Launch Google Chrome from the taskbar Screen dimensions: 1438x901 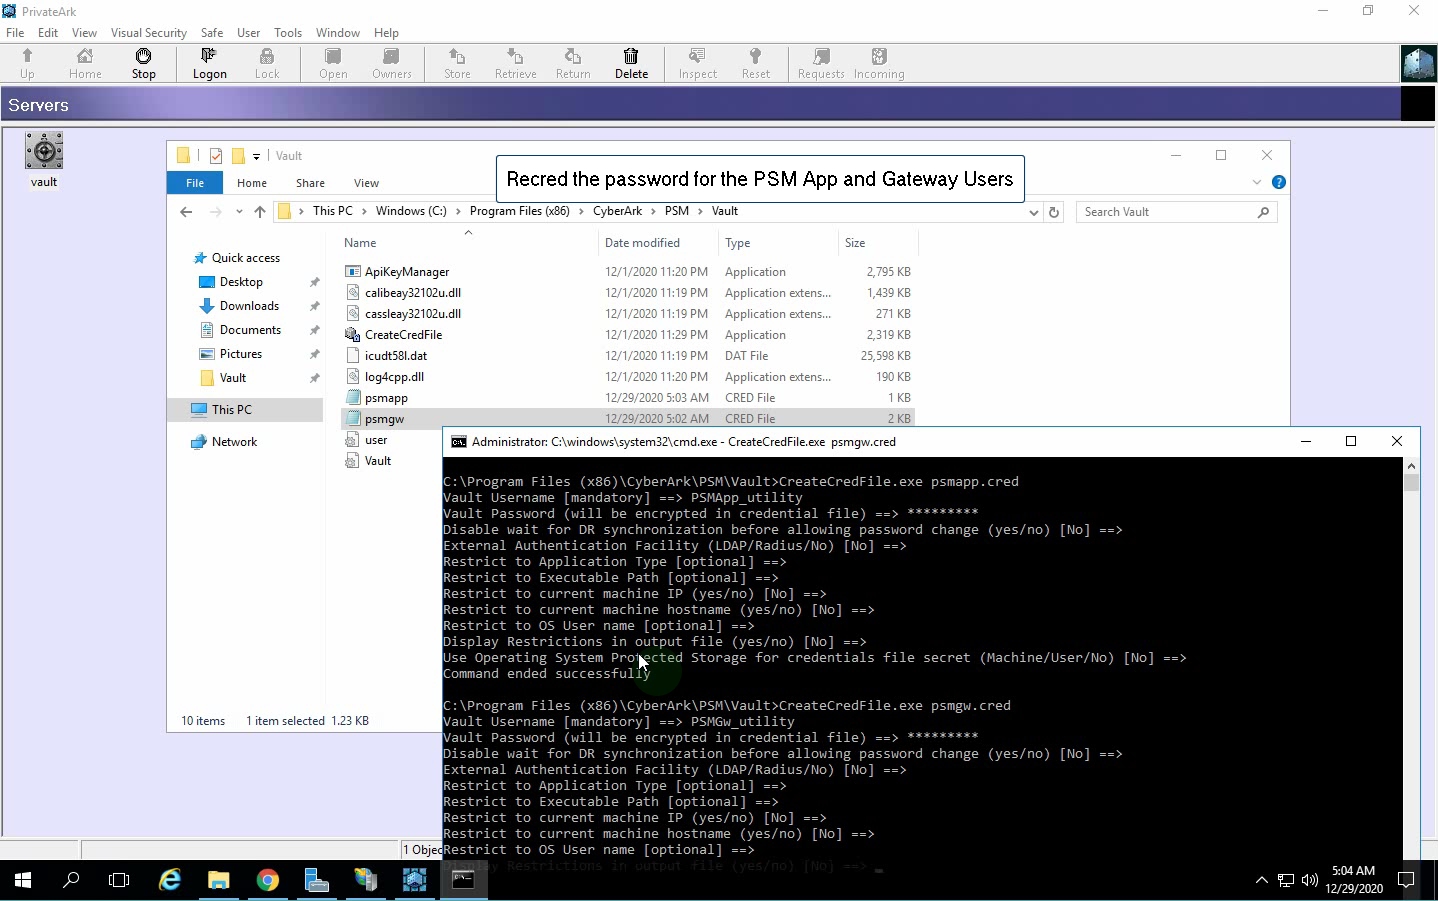[267, 880]
